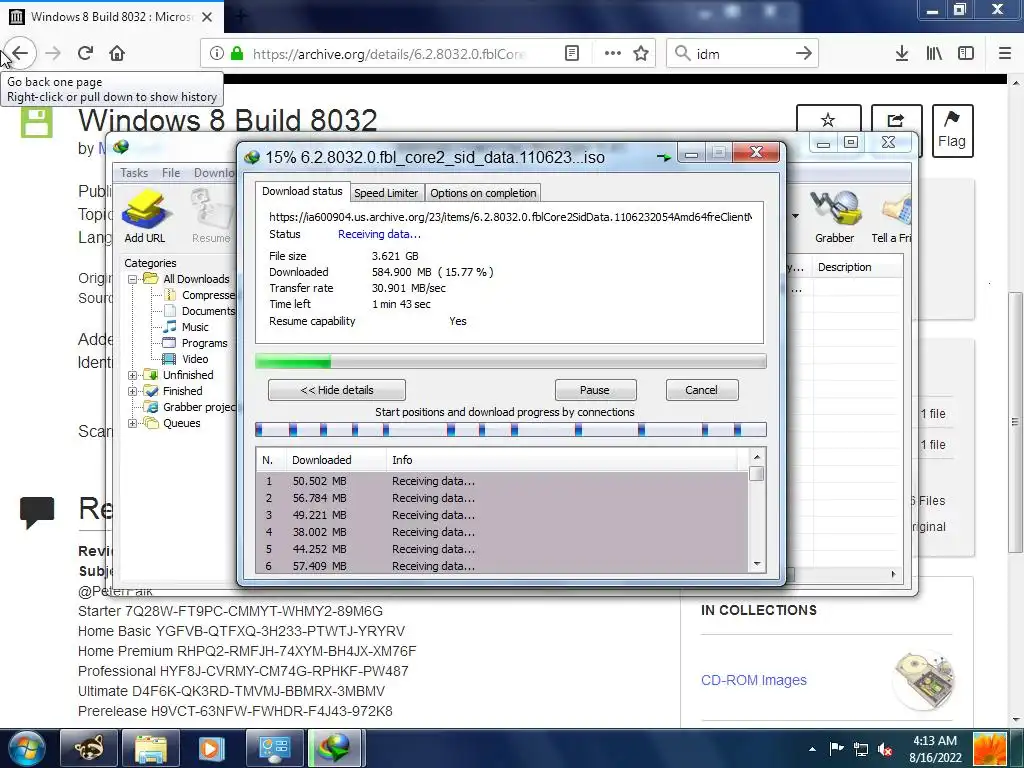
Task: Bookmark this page with the star icon
Action: pyautogui.click(x=641, y=54)
